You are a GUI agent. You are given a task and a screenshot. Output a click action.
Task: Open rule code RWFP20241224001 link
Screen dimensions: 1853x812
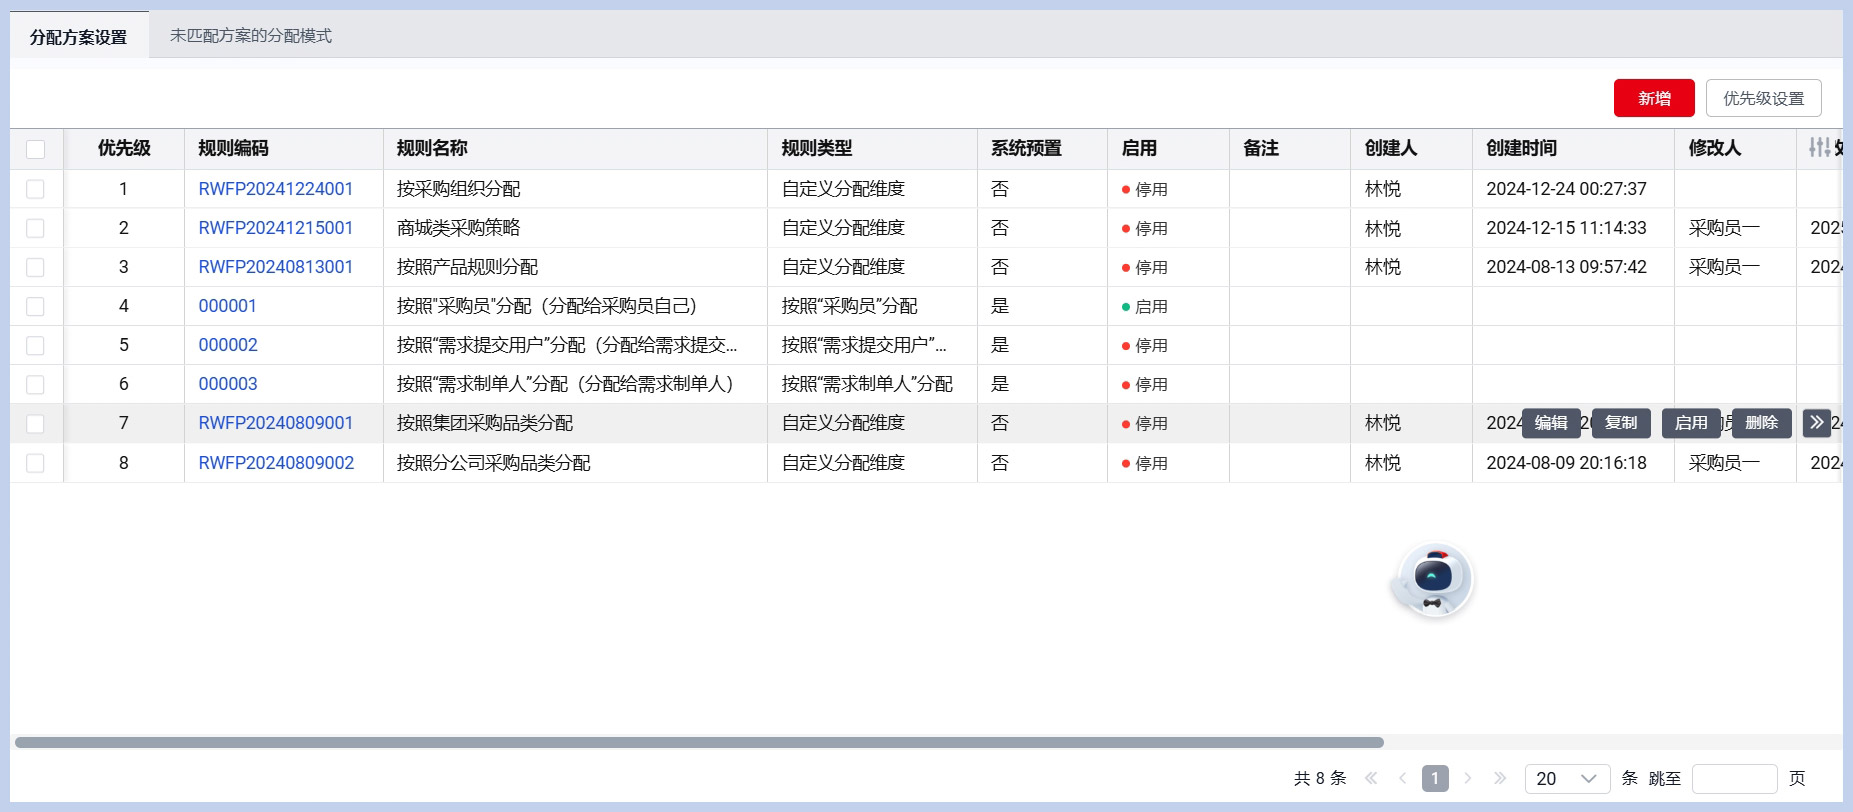(x=275, y=189)
